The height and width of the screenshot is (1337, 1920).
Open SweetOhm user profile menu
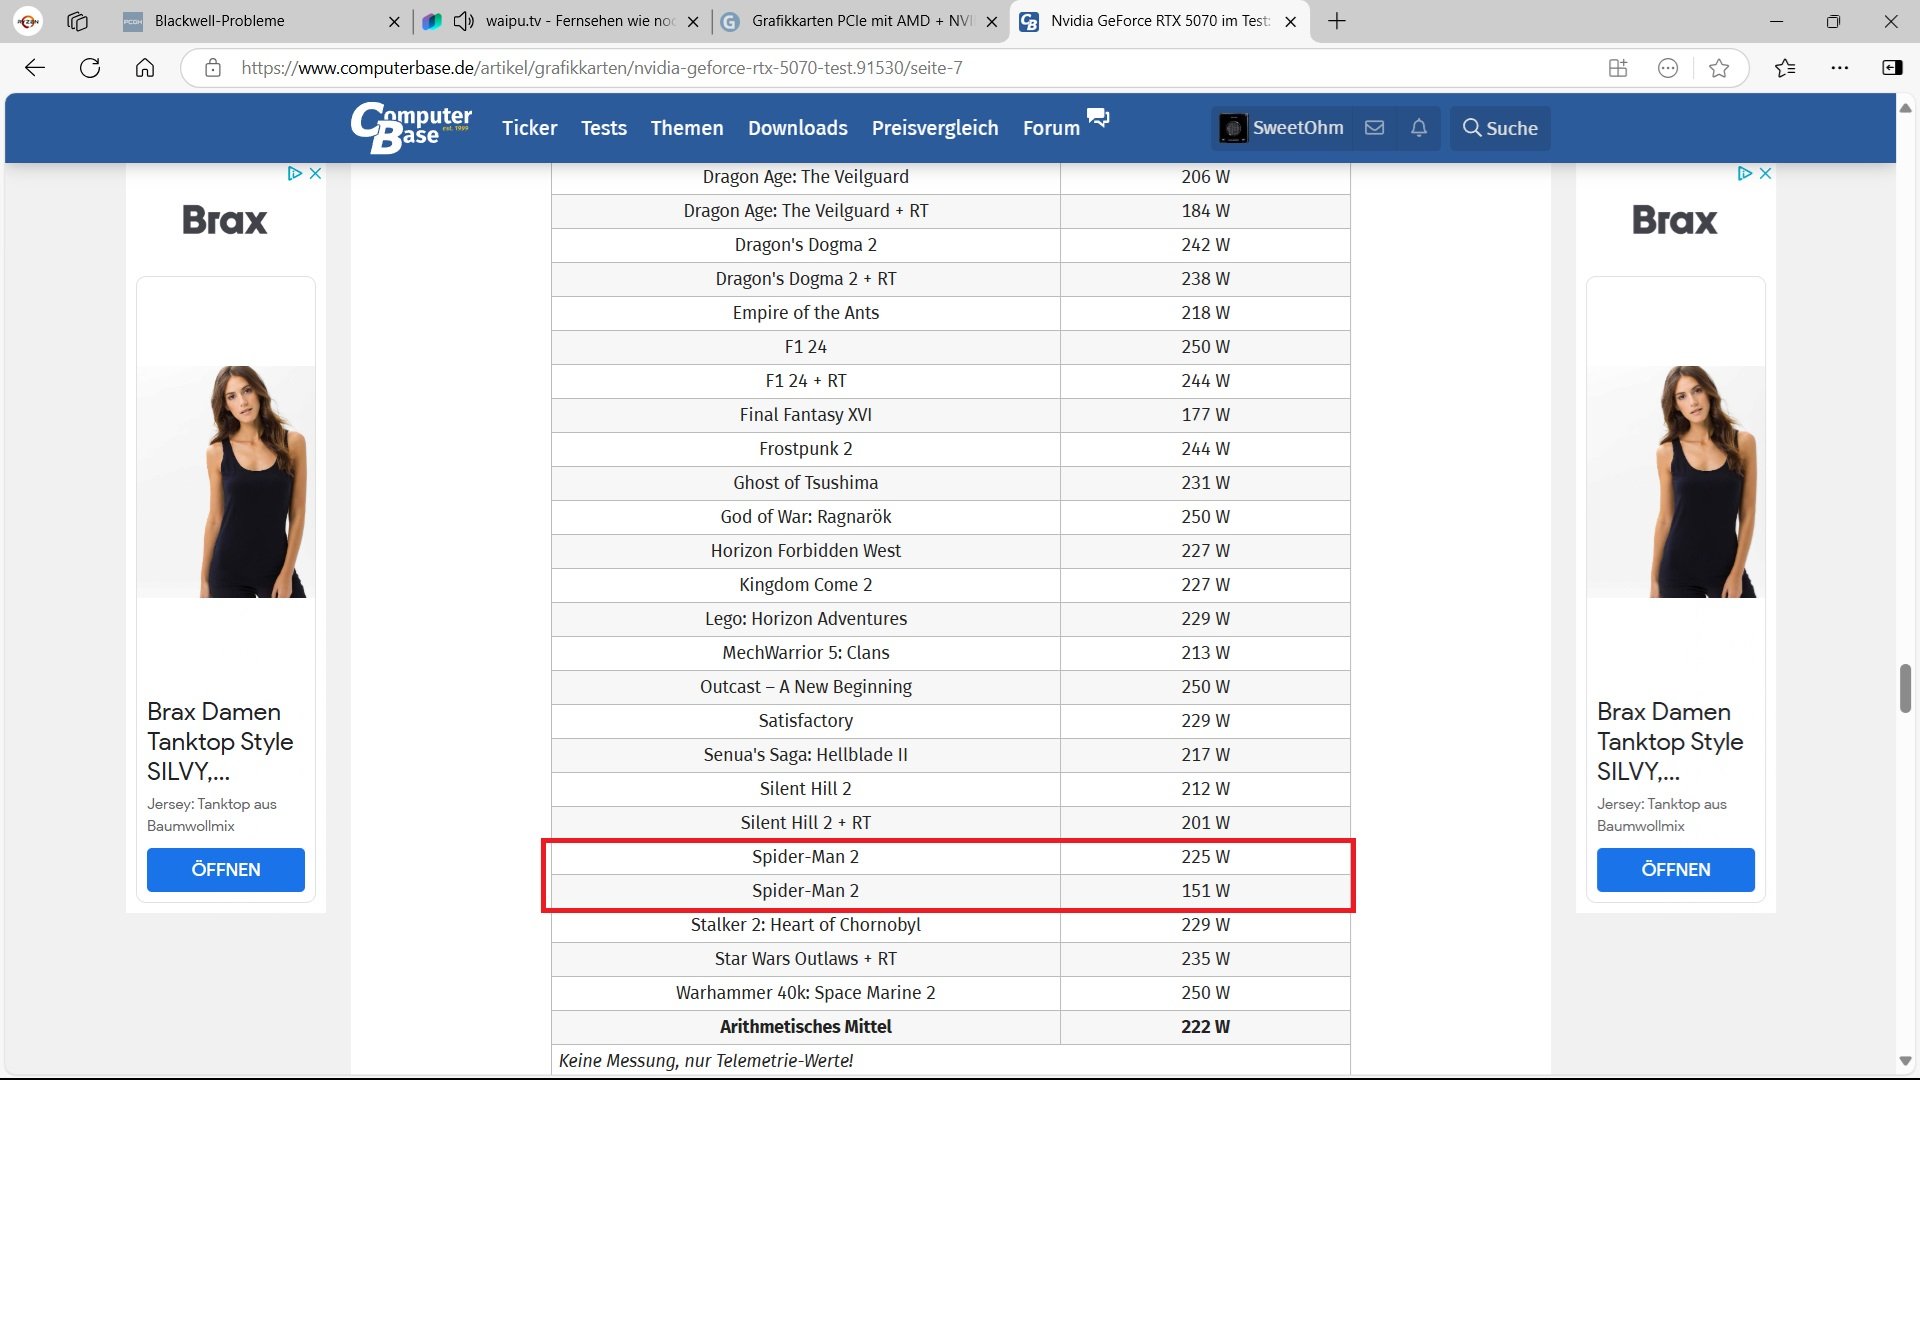tap(1282, 128)
